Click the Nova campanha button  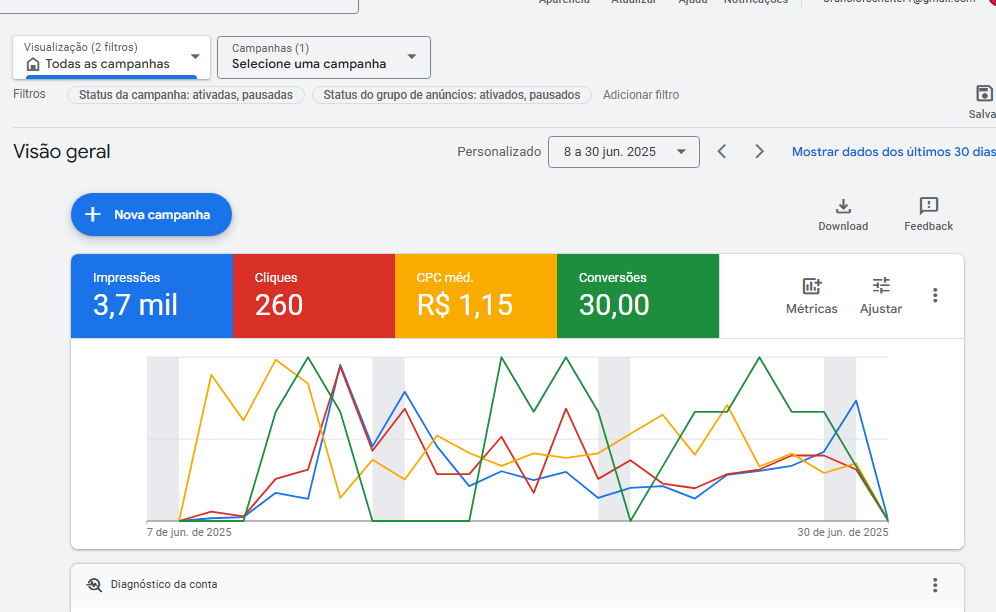151,214
